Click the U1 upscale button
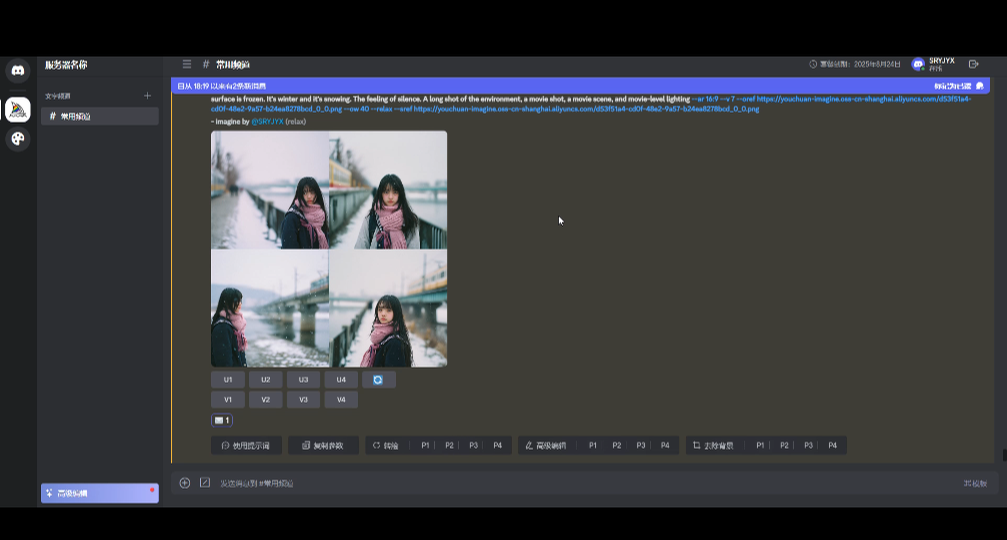Screen dimensions: 1007x540 [228, 380]
